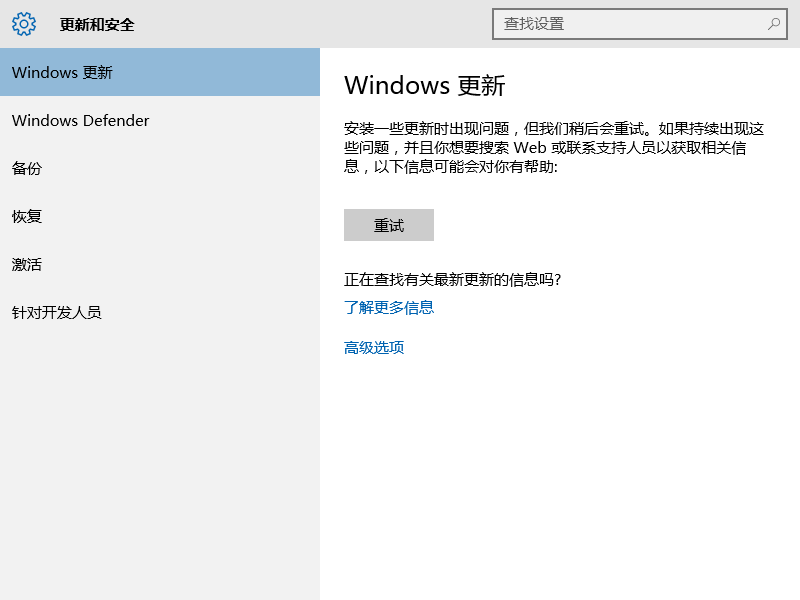Click the 更新和安全 header title
The width and height of the screenshot is (800, 600).
click(97, 24)
